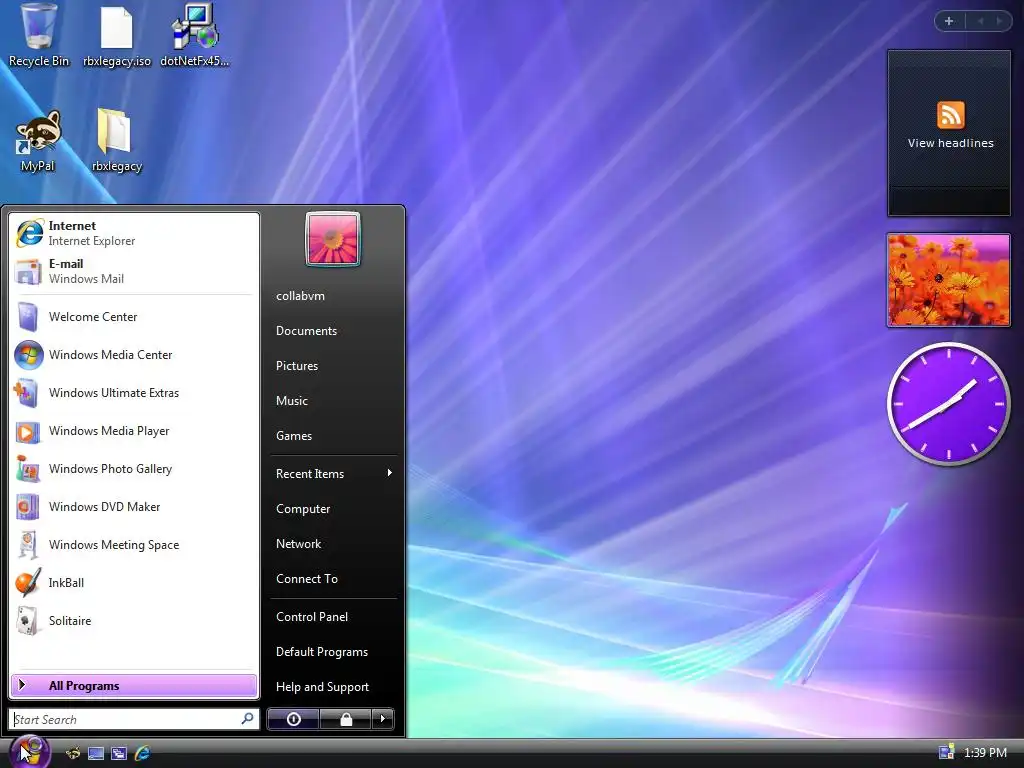Click Switch Between Windows quick launch icon
The height and width of the screenshot is (768, 1024).
click(119, 753)
